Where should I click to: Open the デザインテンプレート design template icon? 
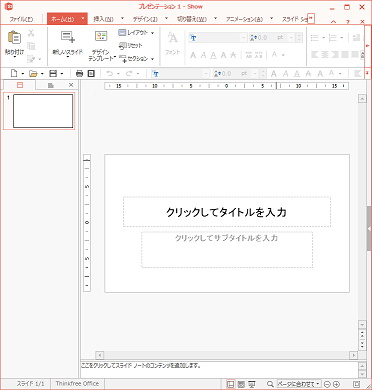coord(101,37)
